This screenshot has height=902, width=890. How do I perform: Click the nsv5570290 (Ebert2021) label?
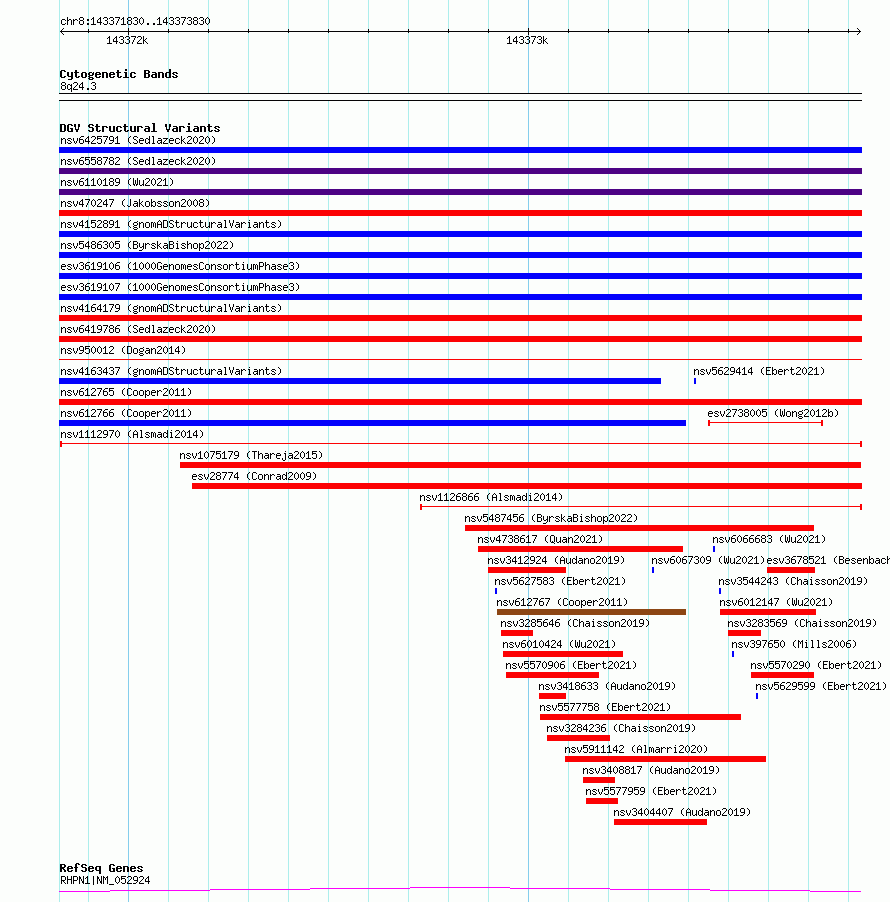pos(816,666)
